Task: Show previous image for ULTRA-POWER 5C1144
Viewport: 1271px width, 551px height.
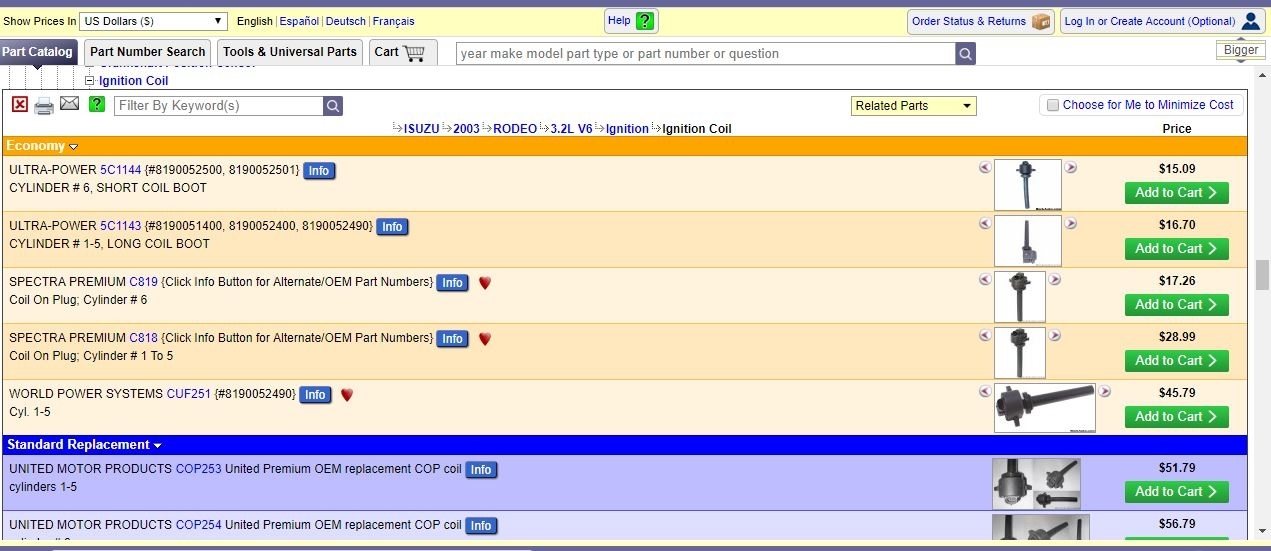Action: 985,168
